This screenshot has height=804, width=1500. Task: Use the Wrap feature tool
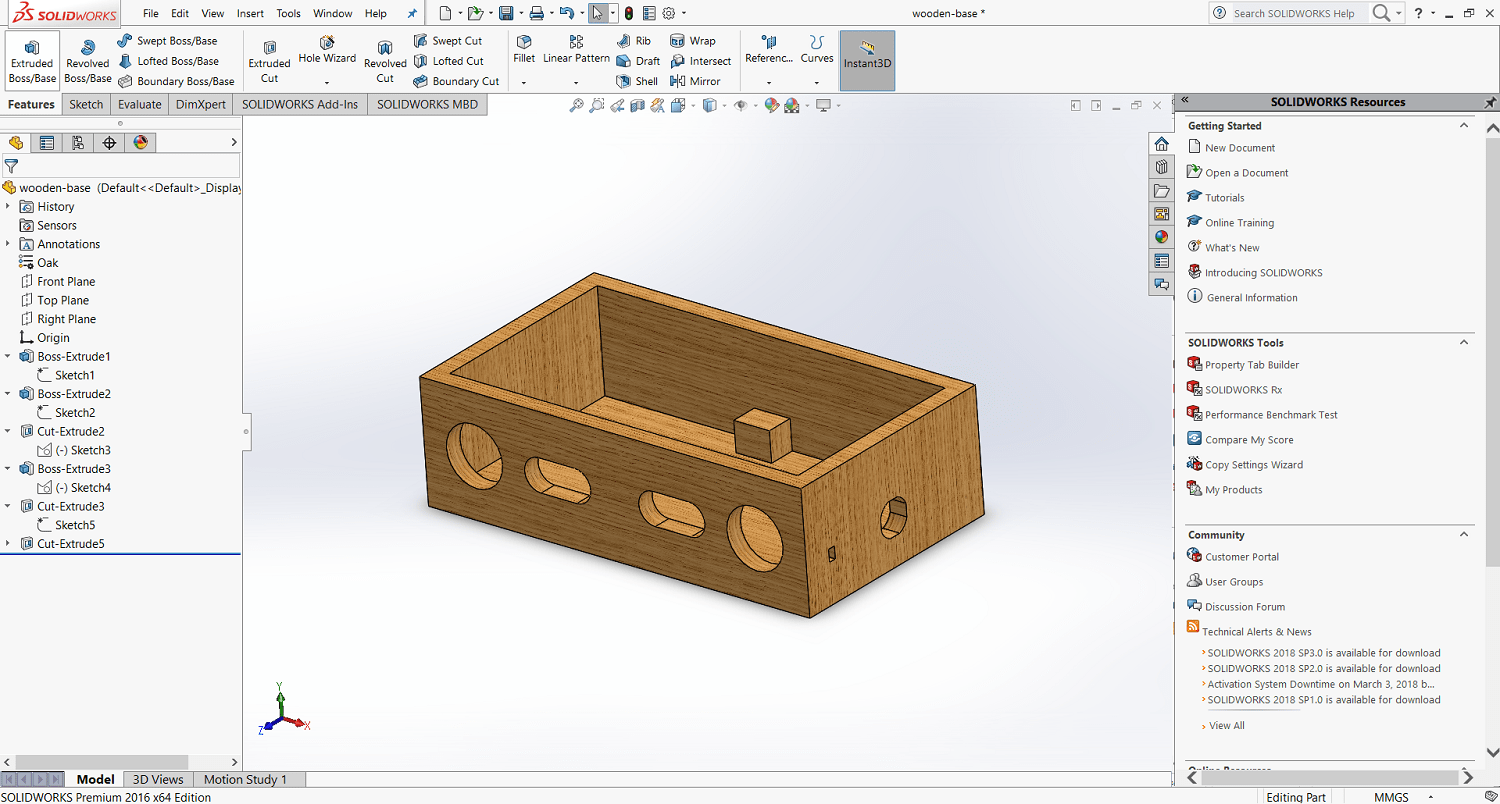[693, 41]
